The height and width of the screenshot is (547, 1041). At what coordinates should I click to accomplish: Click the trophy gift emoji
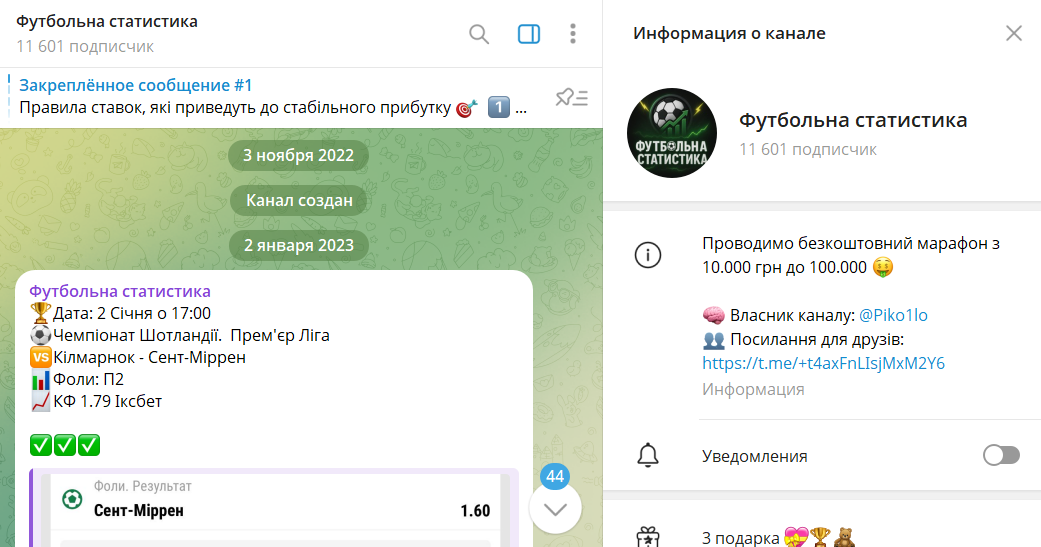coord(820,536)
